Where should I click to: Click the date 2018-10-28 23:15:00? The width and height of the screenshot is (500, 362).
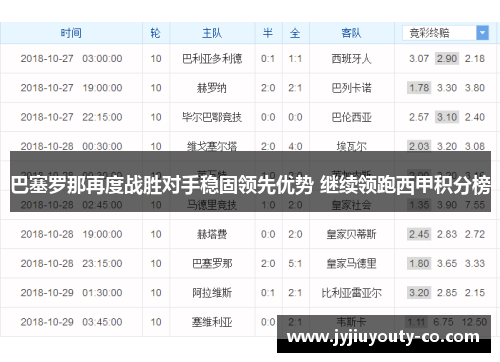(71, 264)
